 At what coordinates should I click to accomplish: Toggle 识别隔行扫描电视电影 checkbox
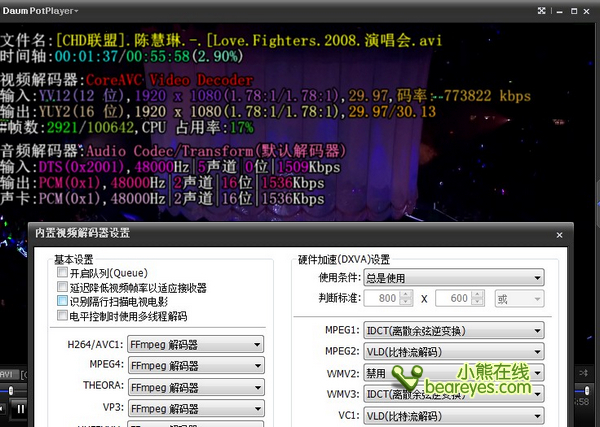tap(62, 301)
